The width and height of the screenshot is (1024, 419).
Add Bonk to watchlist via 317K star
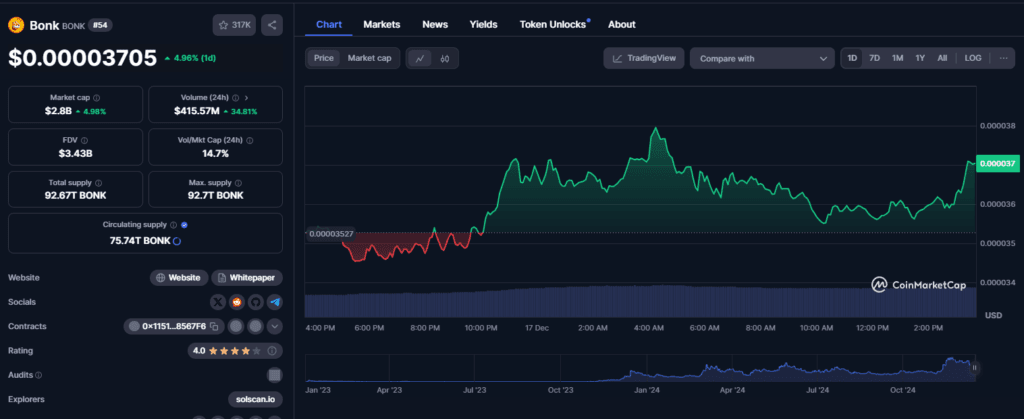click(x=234, y=25)
